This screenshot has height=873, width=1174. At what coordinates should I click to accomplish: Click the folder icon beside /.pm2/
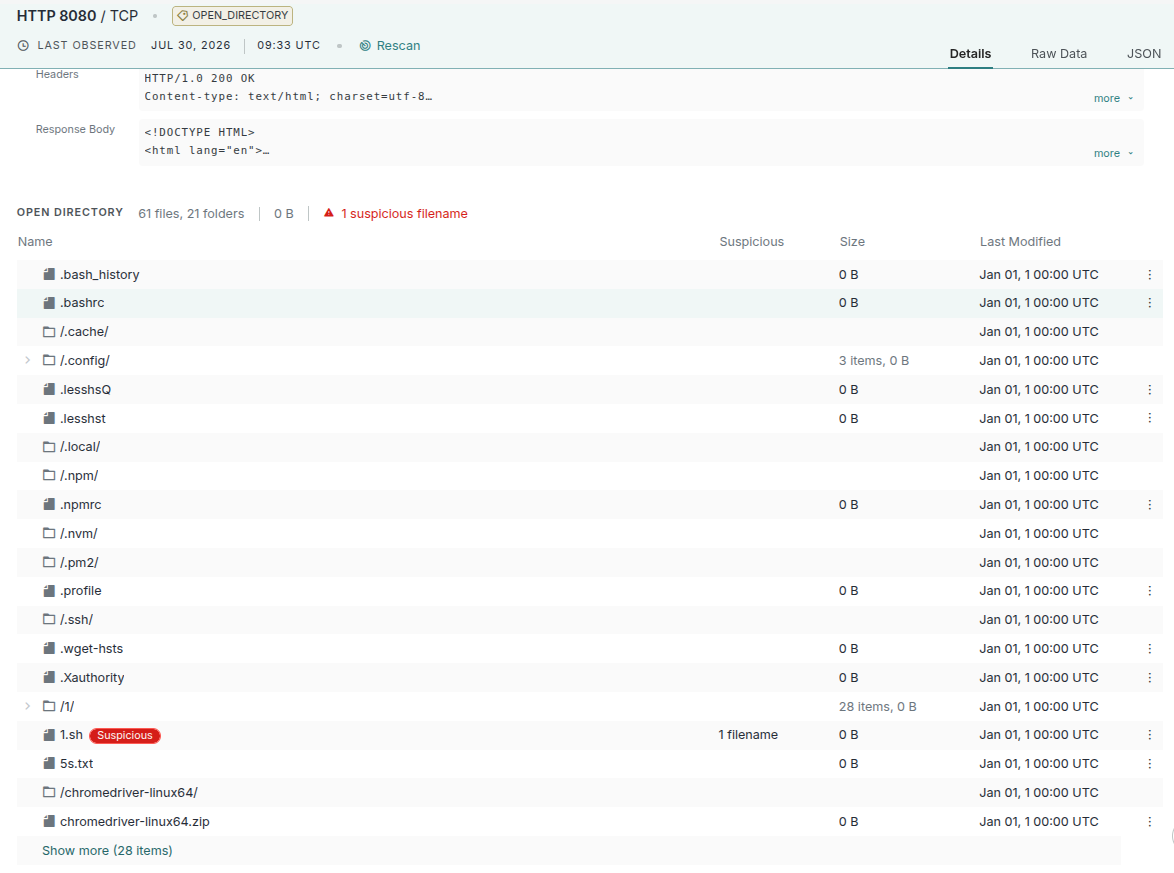[49, 562]
